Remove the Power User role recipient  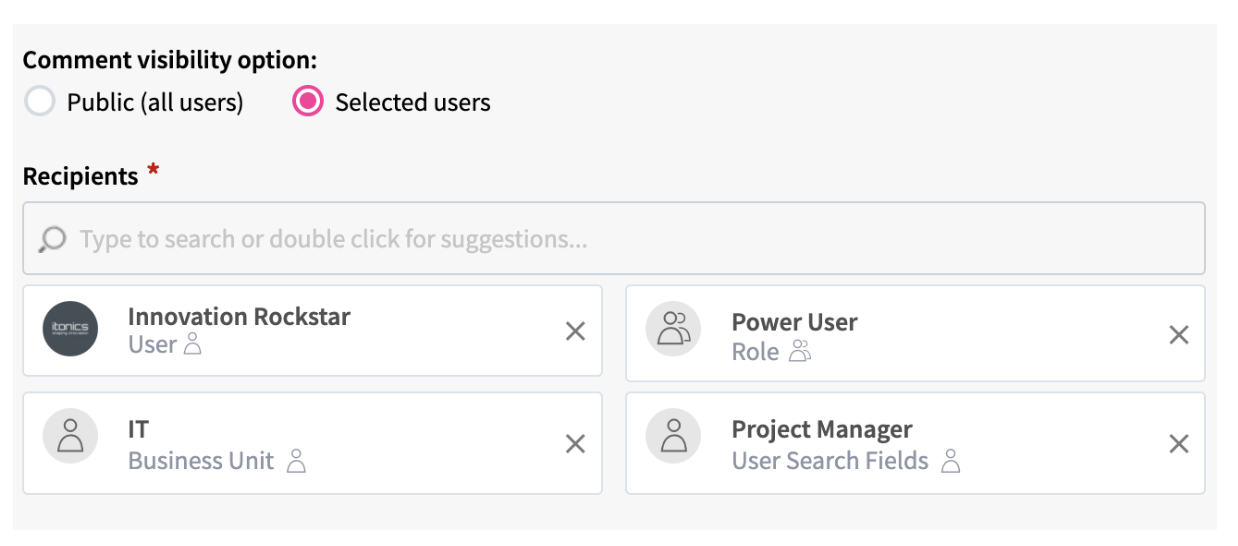pyautogui.click(x=1179, y=335)
